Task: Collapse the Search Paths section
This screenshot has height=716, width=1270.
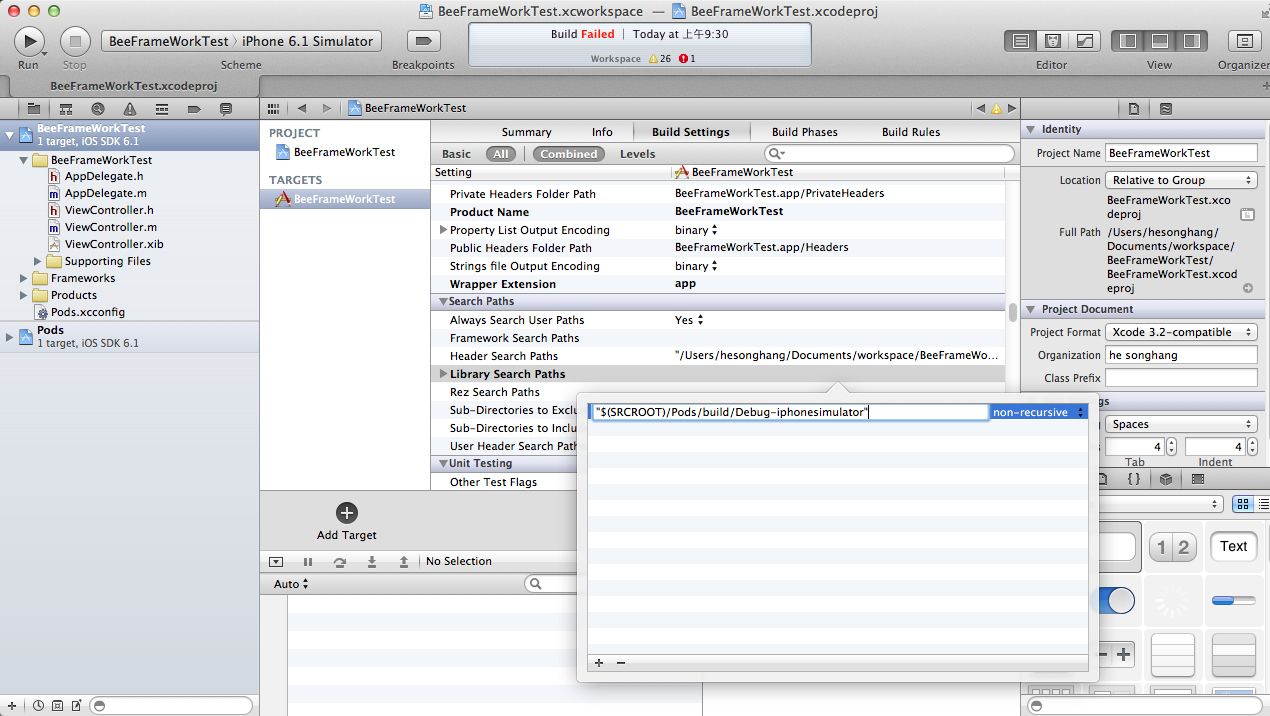Action: (x=442, y=302)
